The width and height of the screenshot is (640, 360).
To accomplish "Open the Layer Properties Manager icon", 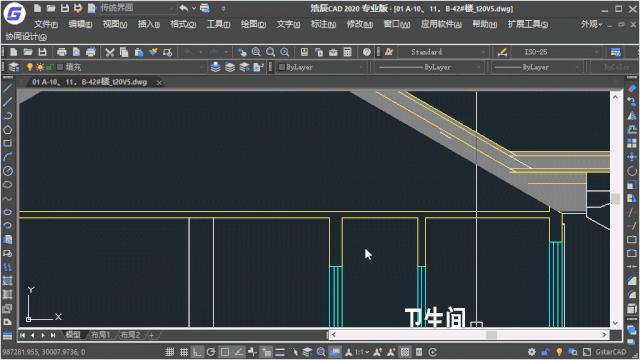I will 14,67.
